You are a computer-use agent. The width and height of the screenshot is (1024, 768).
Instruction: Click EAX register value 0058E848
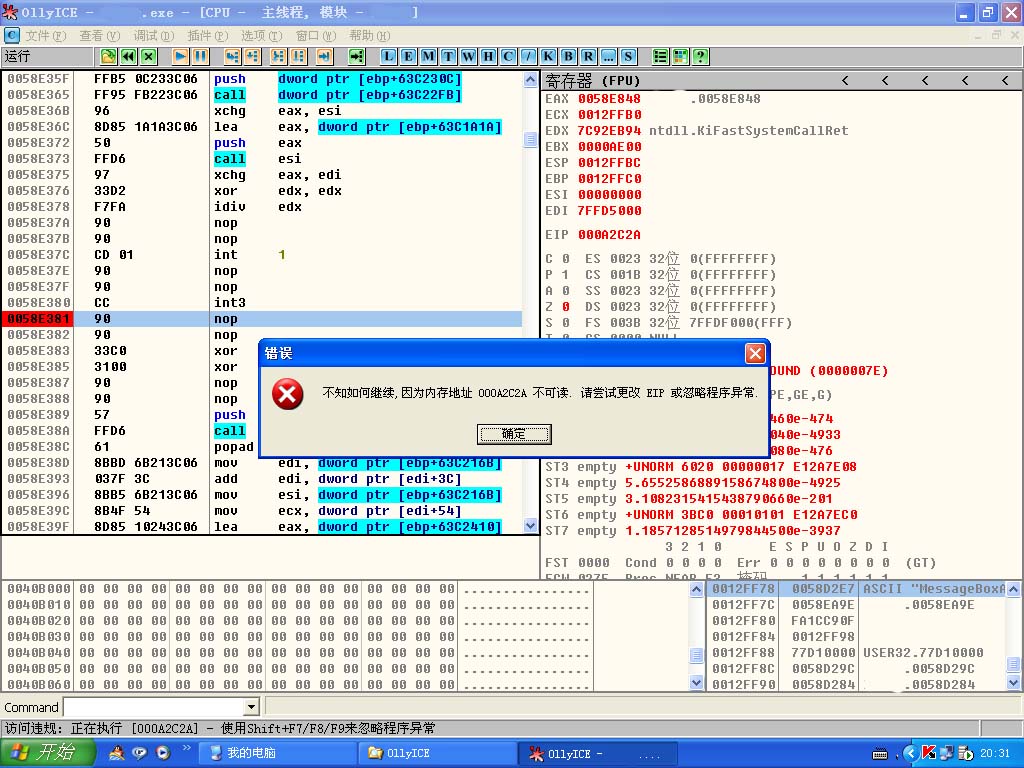coord(609,99)
